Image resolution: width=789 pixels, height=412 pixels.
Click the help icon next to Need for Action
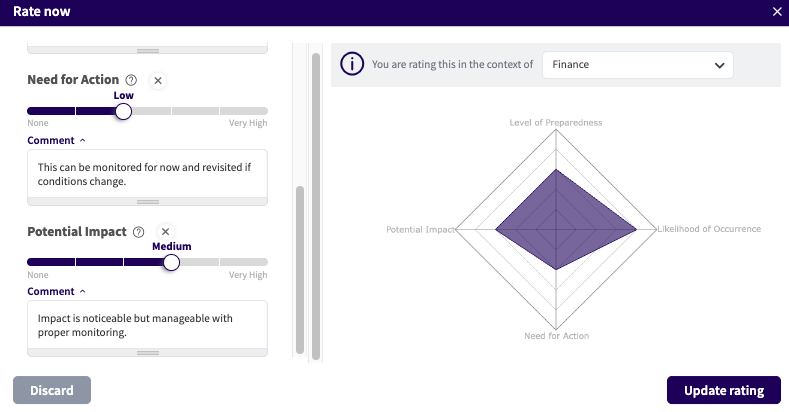[x=130, y=80]
